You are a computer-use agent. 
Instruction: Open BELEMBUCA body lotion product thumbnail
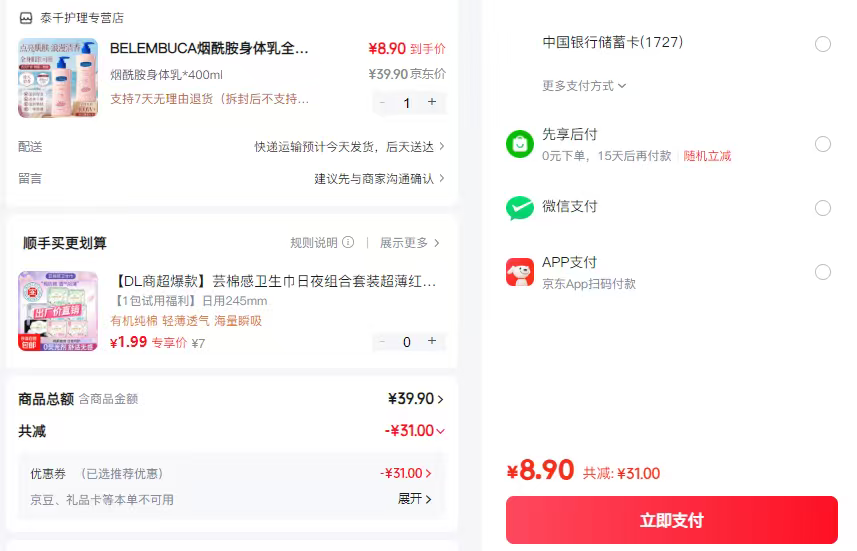pos(58,78)
